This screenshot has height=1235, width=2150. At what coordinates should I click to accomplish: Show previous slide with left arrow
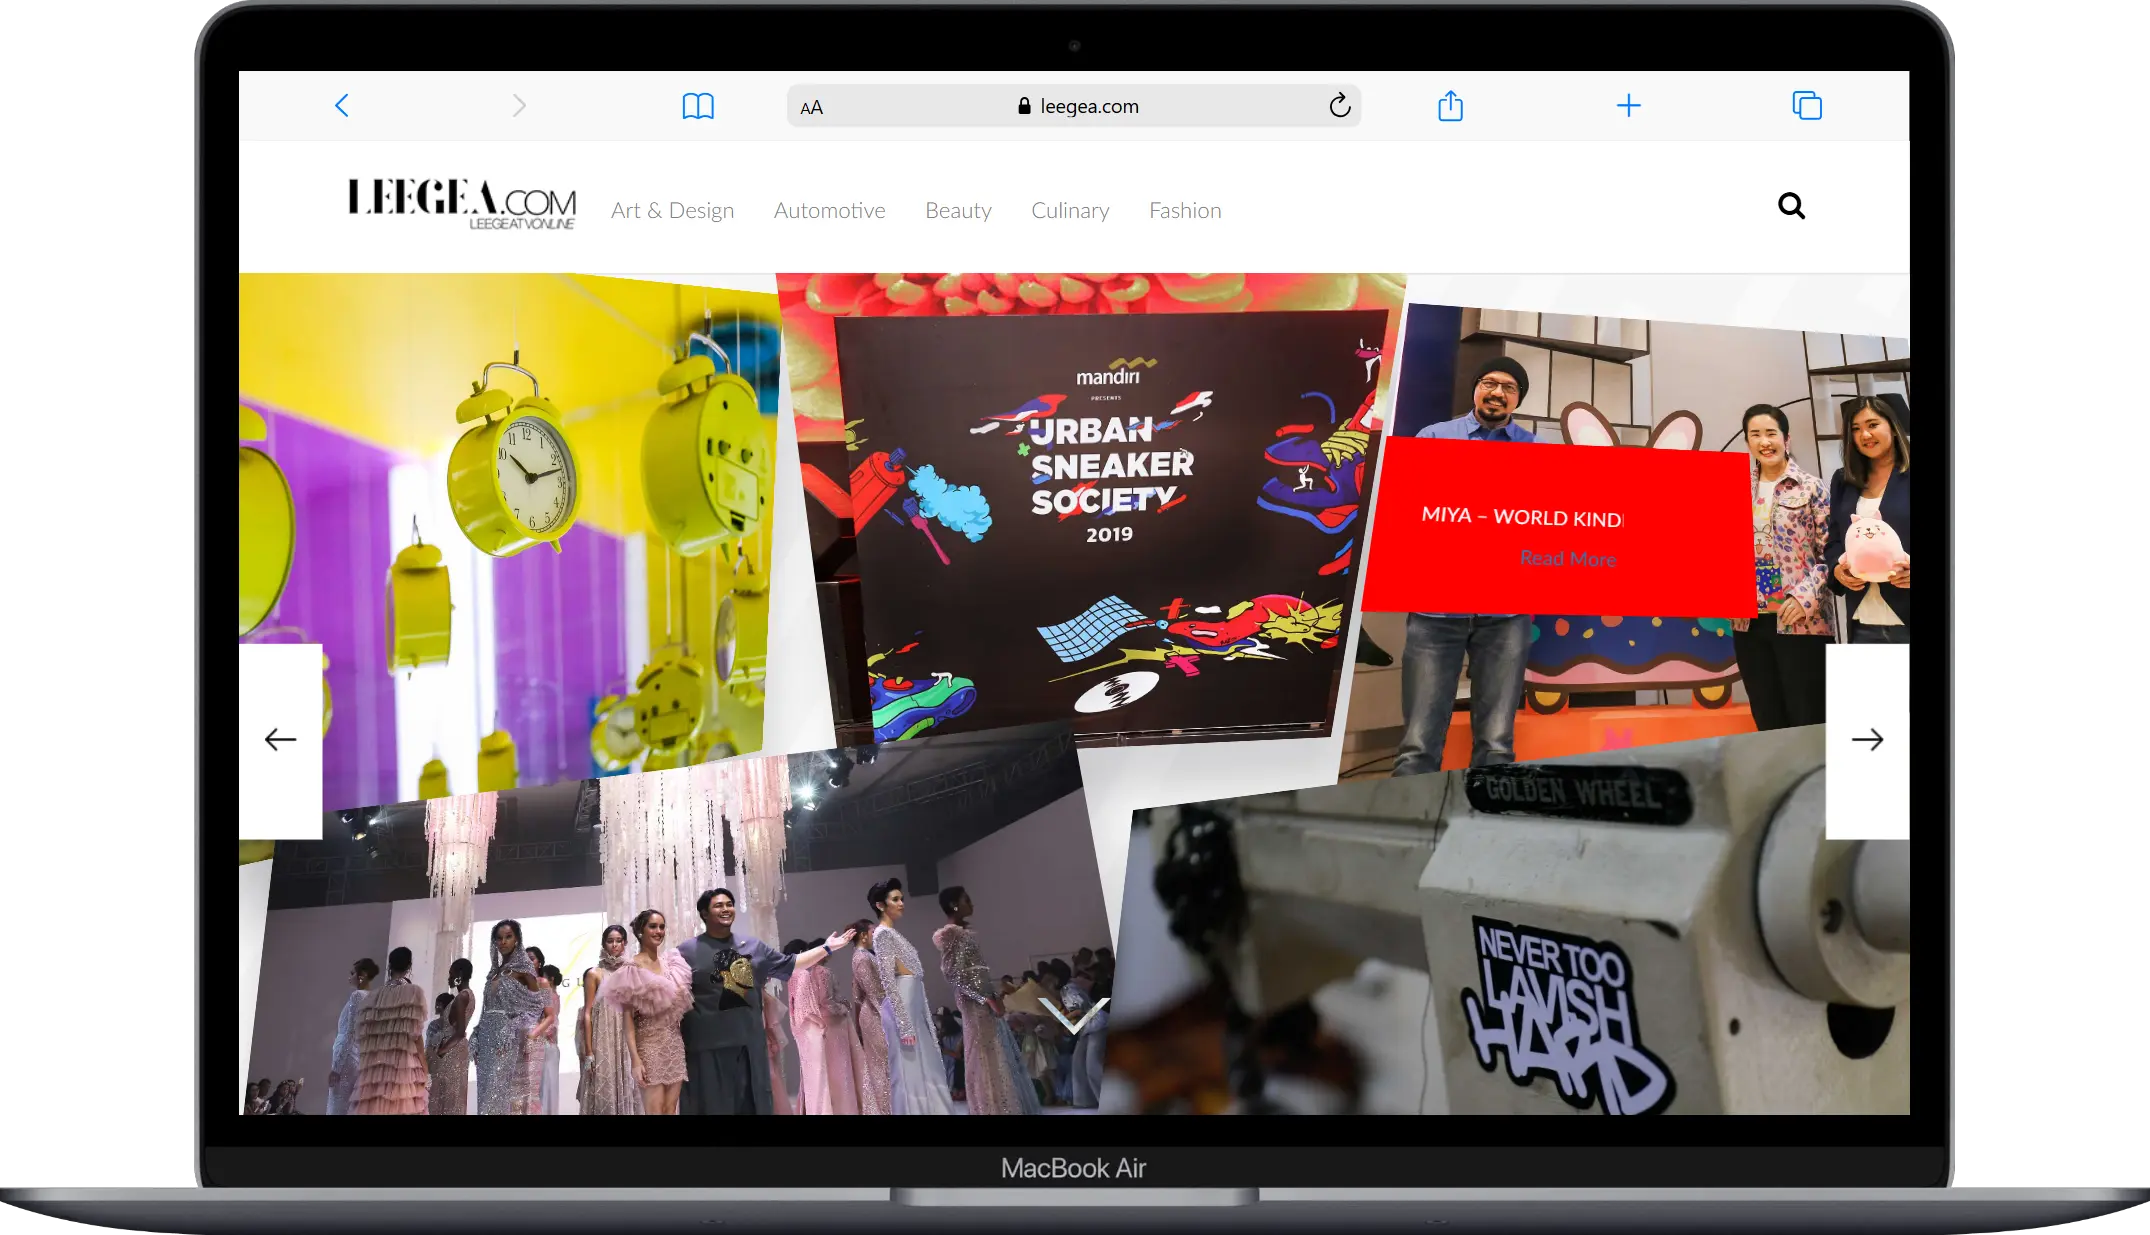280,740
